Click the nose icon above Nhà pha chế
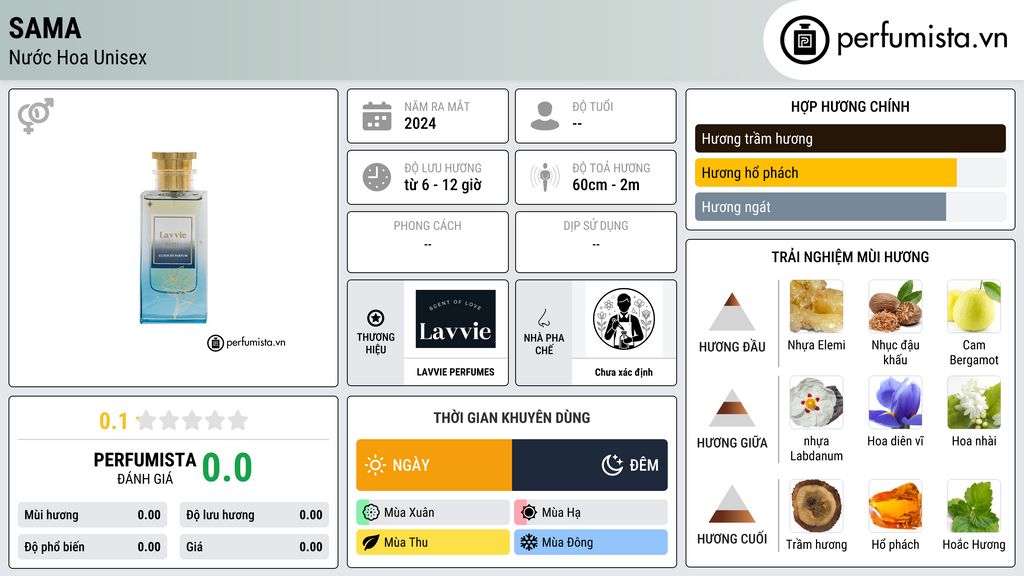The image size is (1024, 576). tap(543, 318)
